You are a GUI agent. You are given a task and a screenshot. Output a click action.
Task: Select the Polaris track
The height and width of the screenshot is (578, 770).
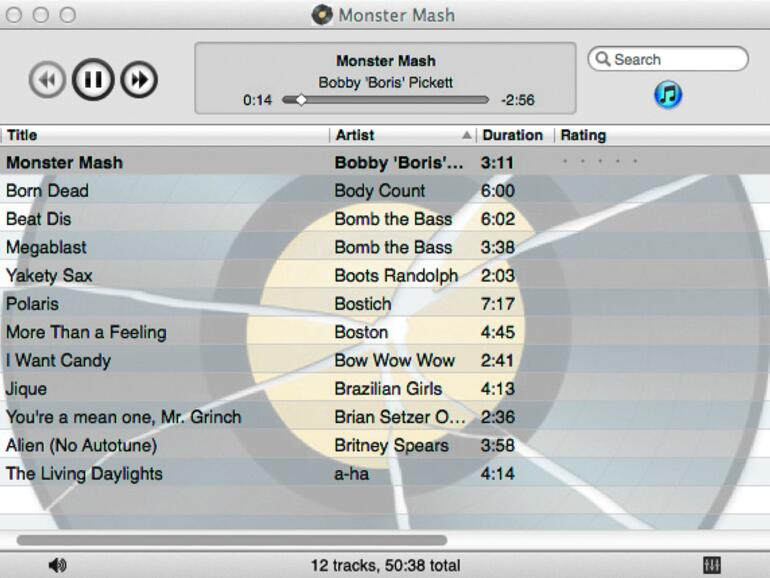coord(385,304)
